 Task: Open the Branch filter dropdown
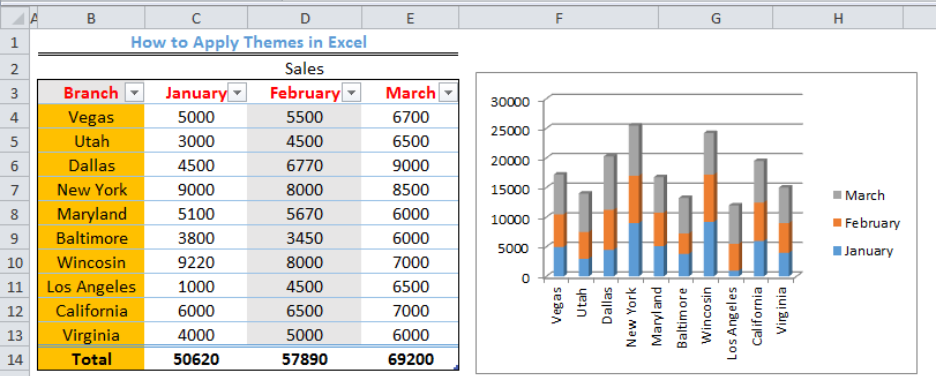click(x=134, y=93)
